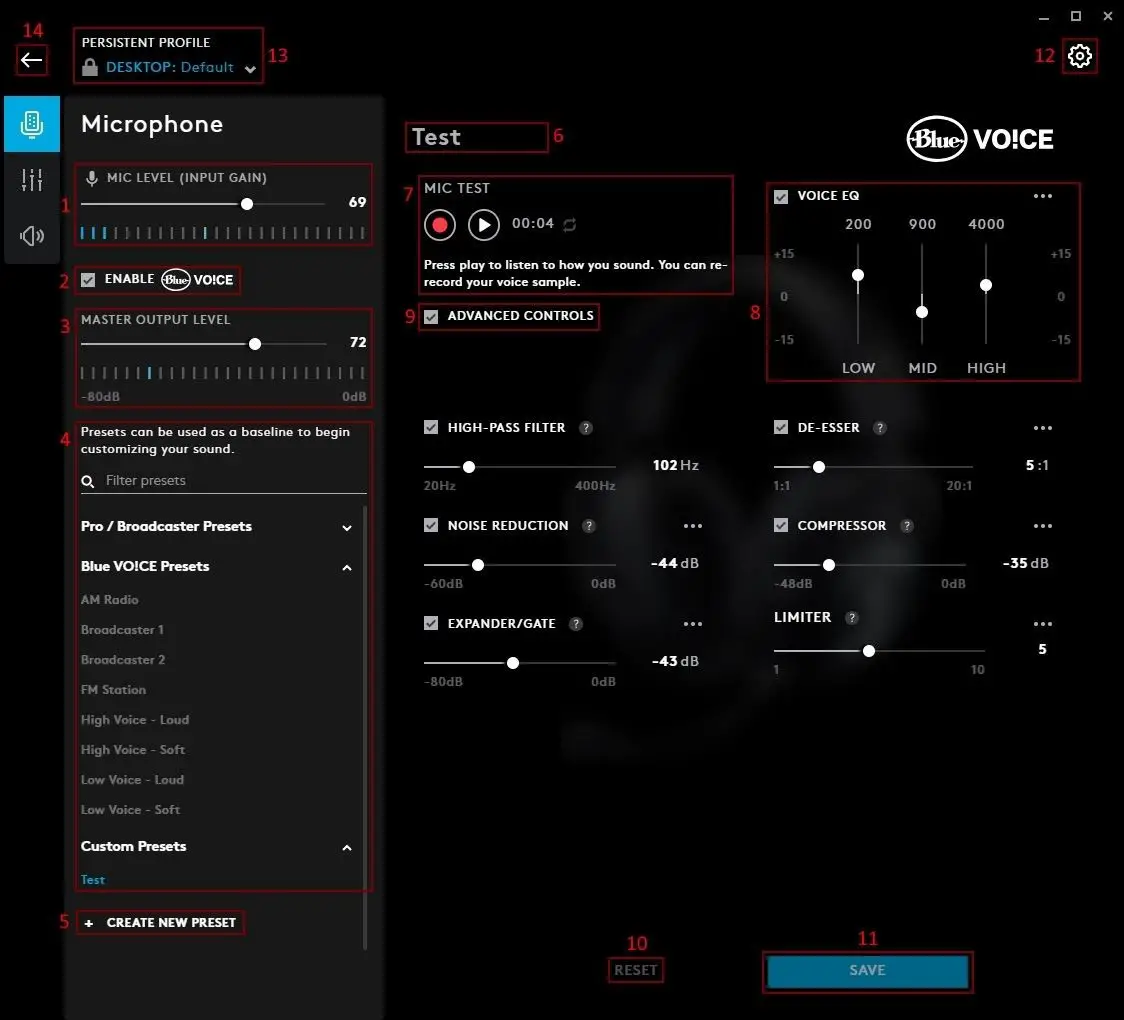Toggle the Noise Reduction checkbox
1124x1020 pixels.
point(431,526)
